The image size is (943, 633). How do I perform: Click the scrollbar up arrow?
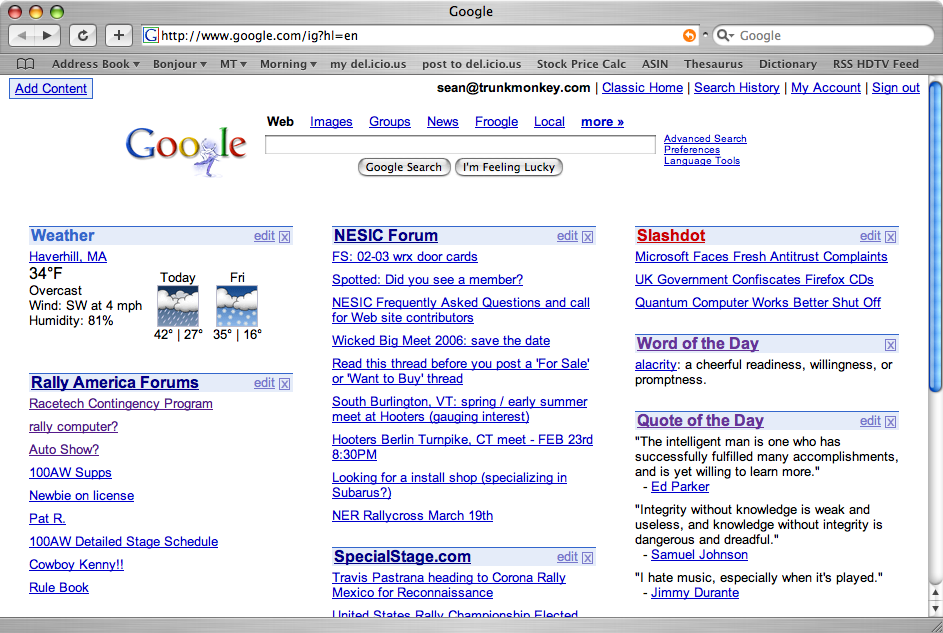point(935,593)
